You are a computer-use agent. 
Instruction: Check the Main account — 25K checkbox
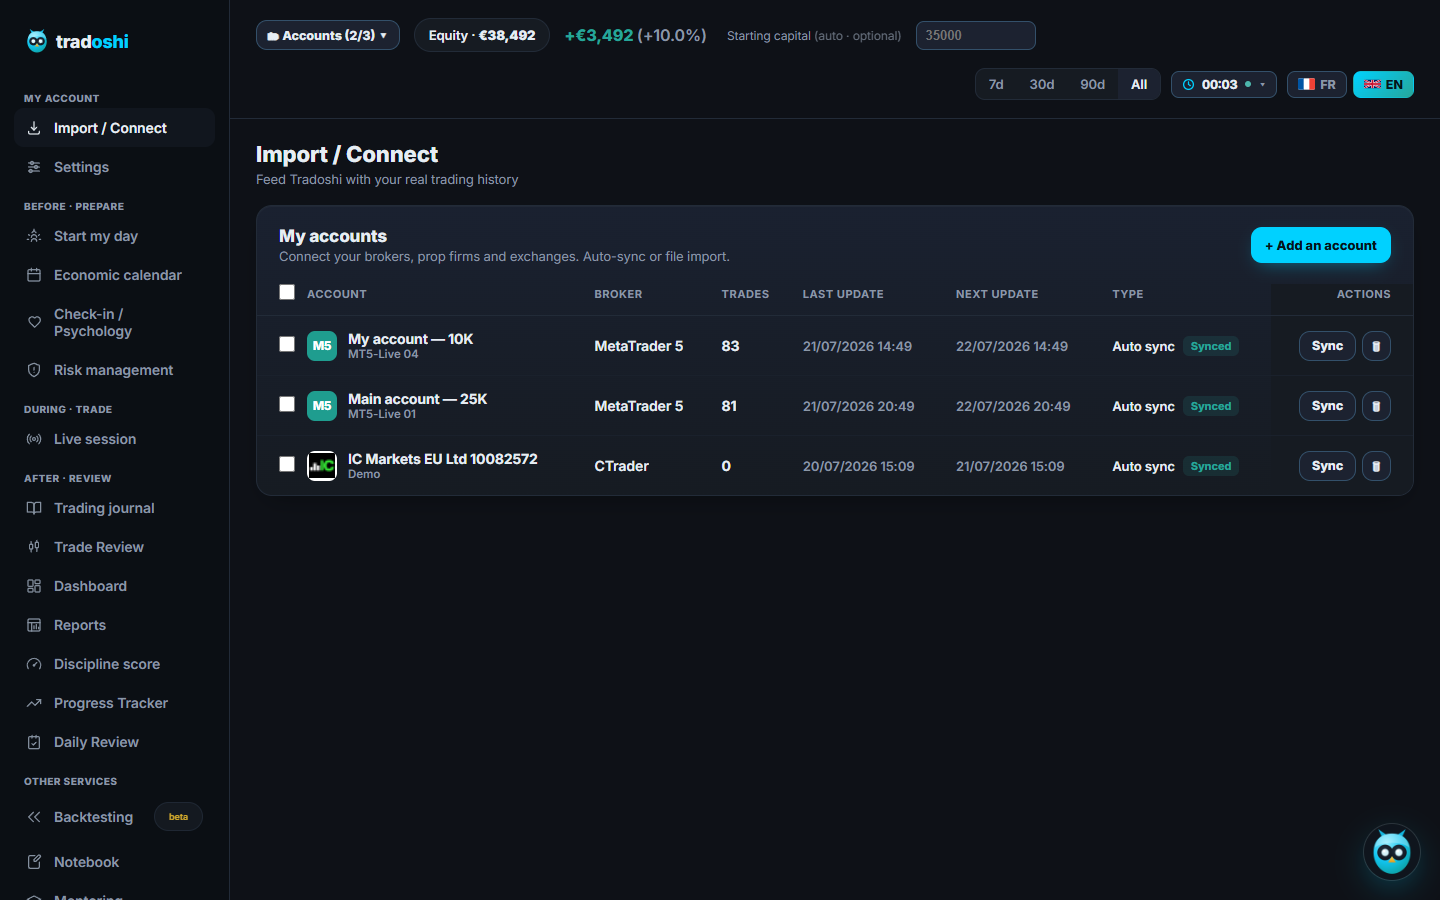pyautogui.click(x=287, y=404)
